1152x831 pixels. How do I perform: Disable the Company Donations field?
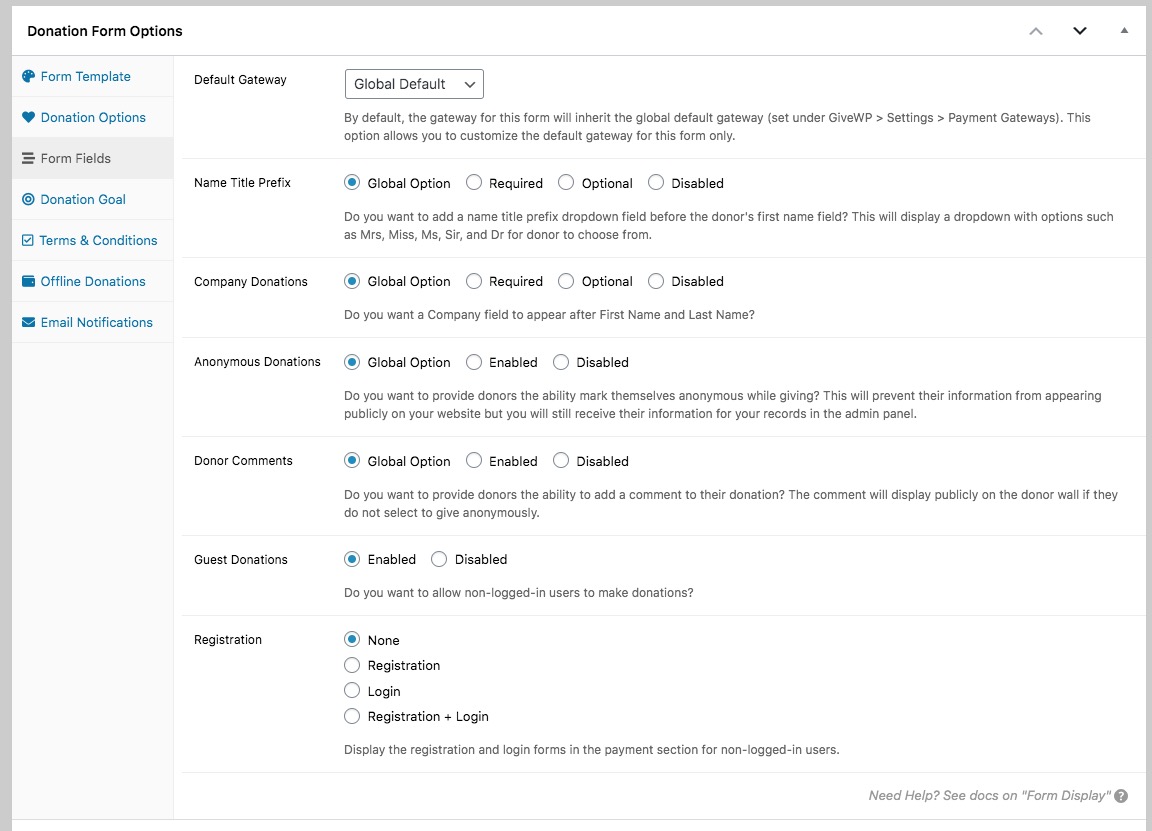pyautogui.click(x=656, y=281)
